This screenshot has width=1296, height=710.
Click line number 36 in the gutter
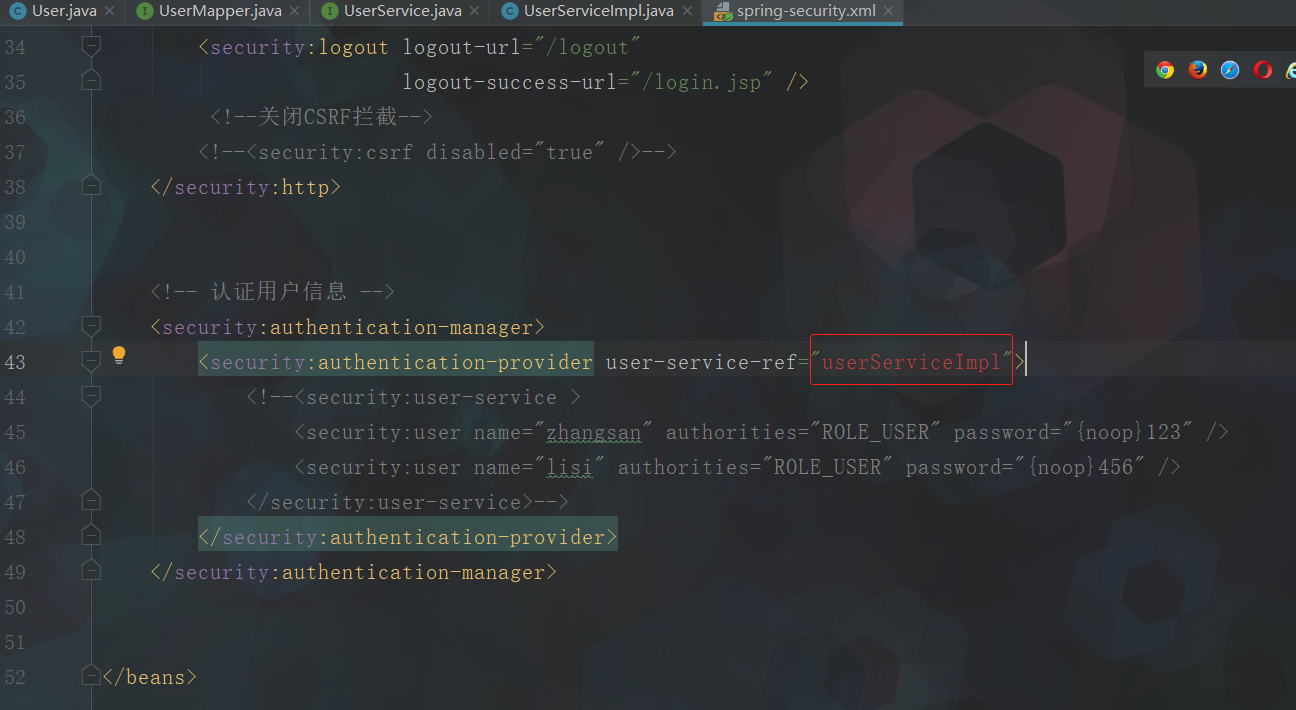point(15,117)
